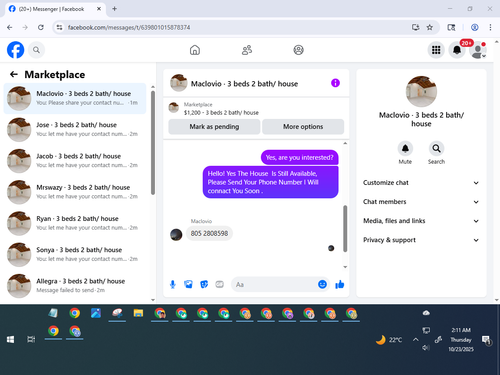The height and width of the screenshot is (375, 500).
Task: Open volume speaker icon in system tray
Action: point(426,348)
